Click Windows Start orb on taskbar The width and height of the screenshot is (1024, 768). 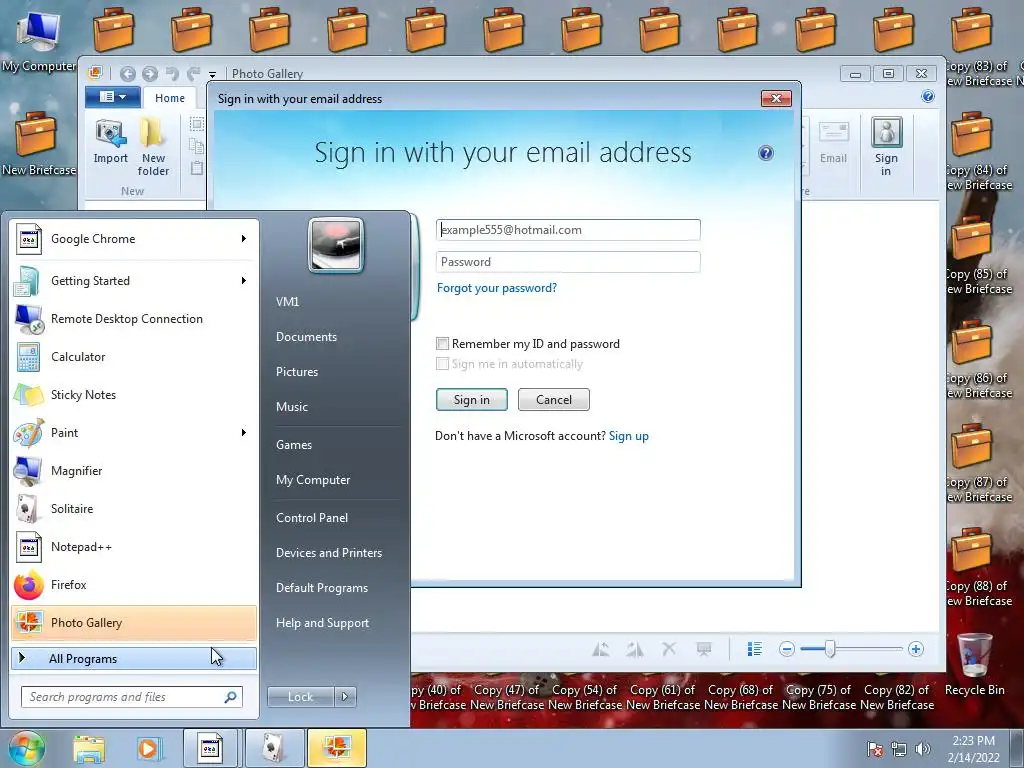tap(26, 748)
